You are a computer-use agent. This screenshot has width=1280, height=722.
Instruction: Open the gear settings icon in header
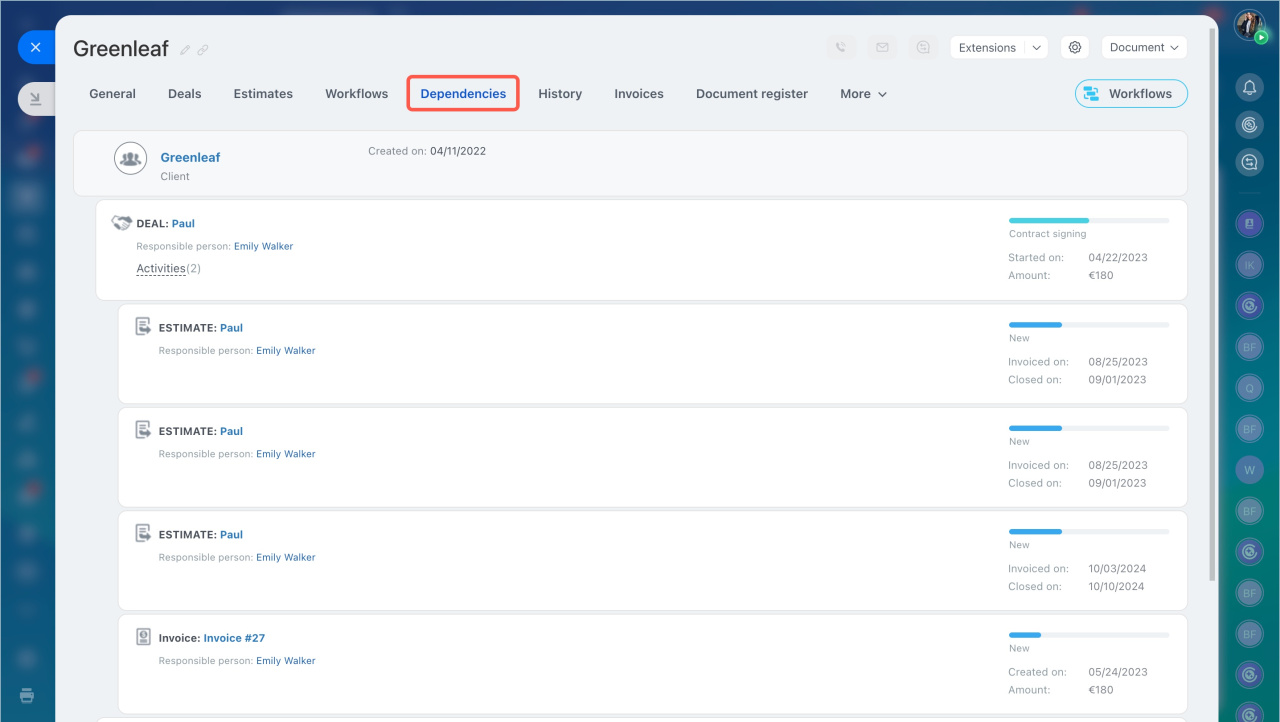coord(1075,47)
